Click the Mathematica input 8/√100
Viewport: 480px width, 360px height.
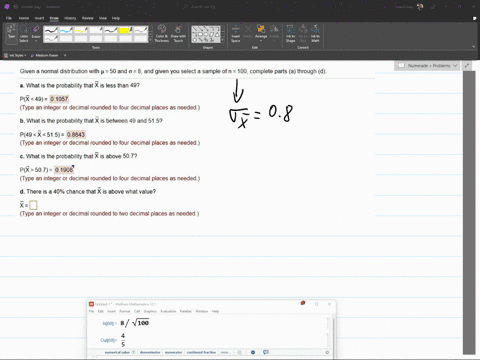(x=135, y=323)
